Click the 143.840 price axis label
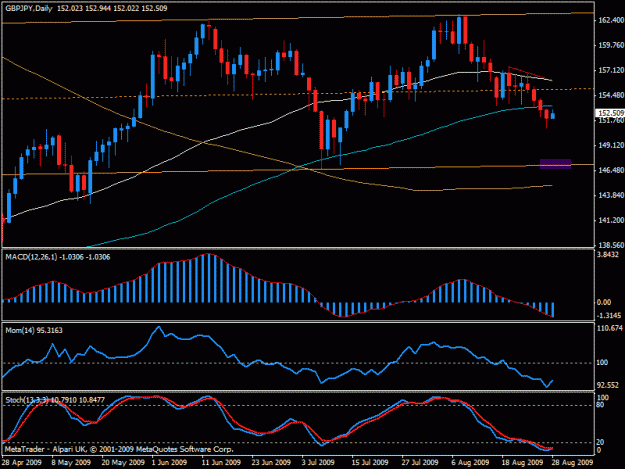This screenshot has width=625, height=469. click(x=611, y=195)
